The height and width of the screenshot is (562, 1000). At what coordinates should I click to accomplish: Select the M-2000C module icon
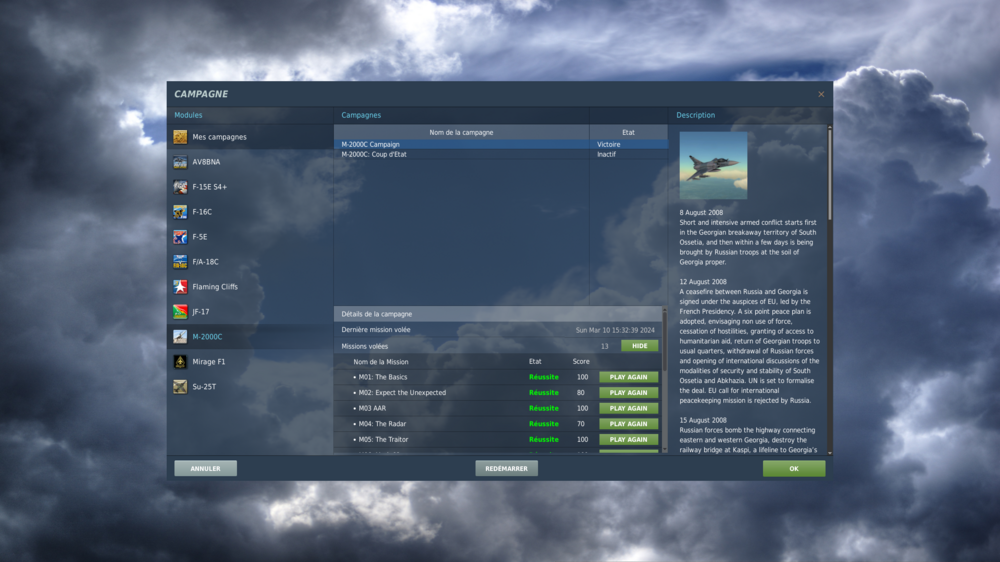click(x=180, y=336)
